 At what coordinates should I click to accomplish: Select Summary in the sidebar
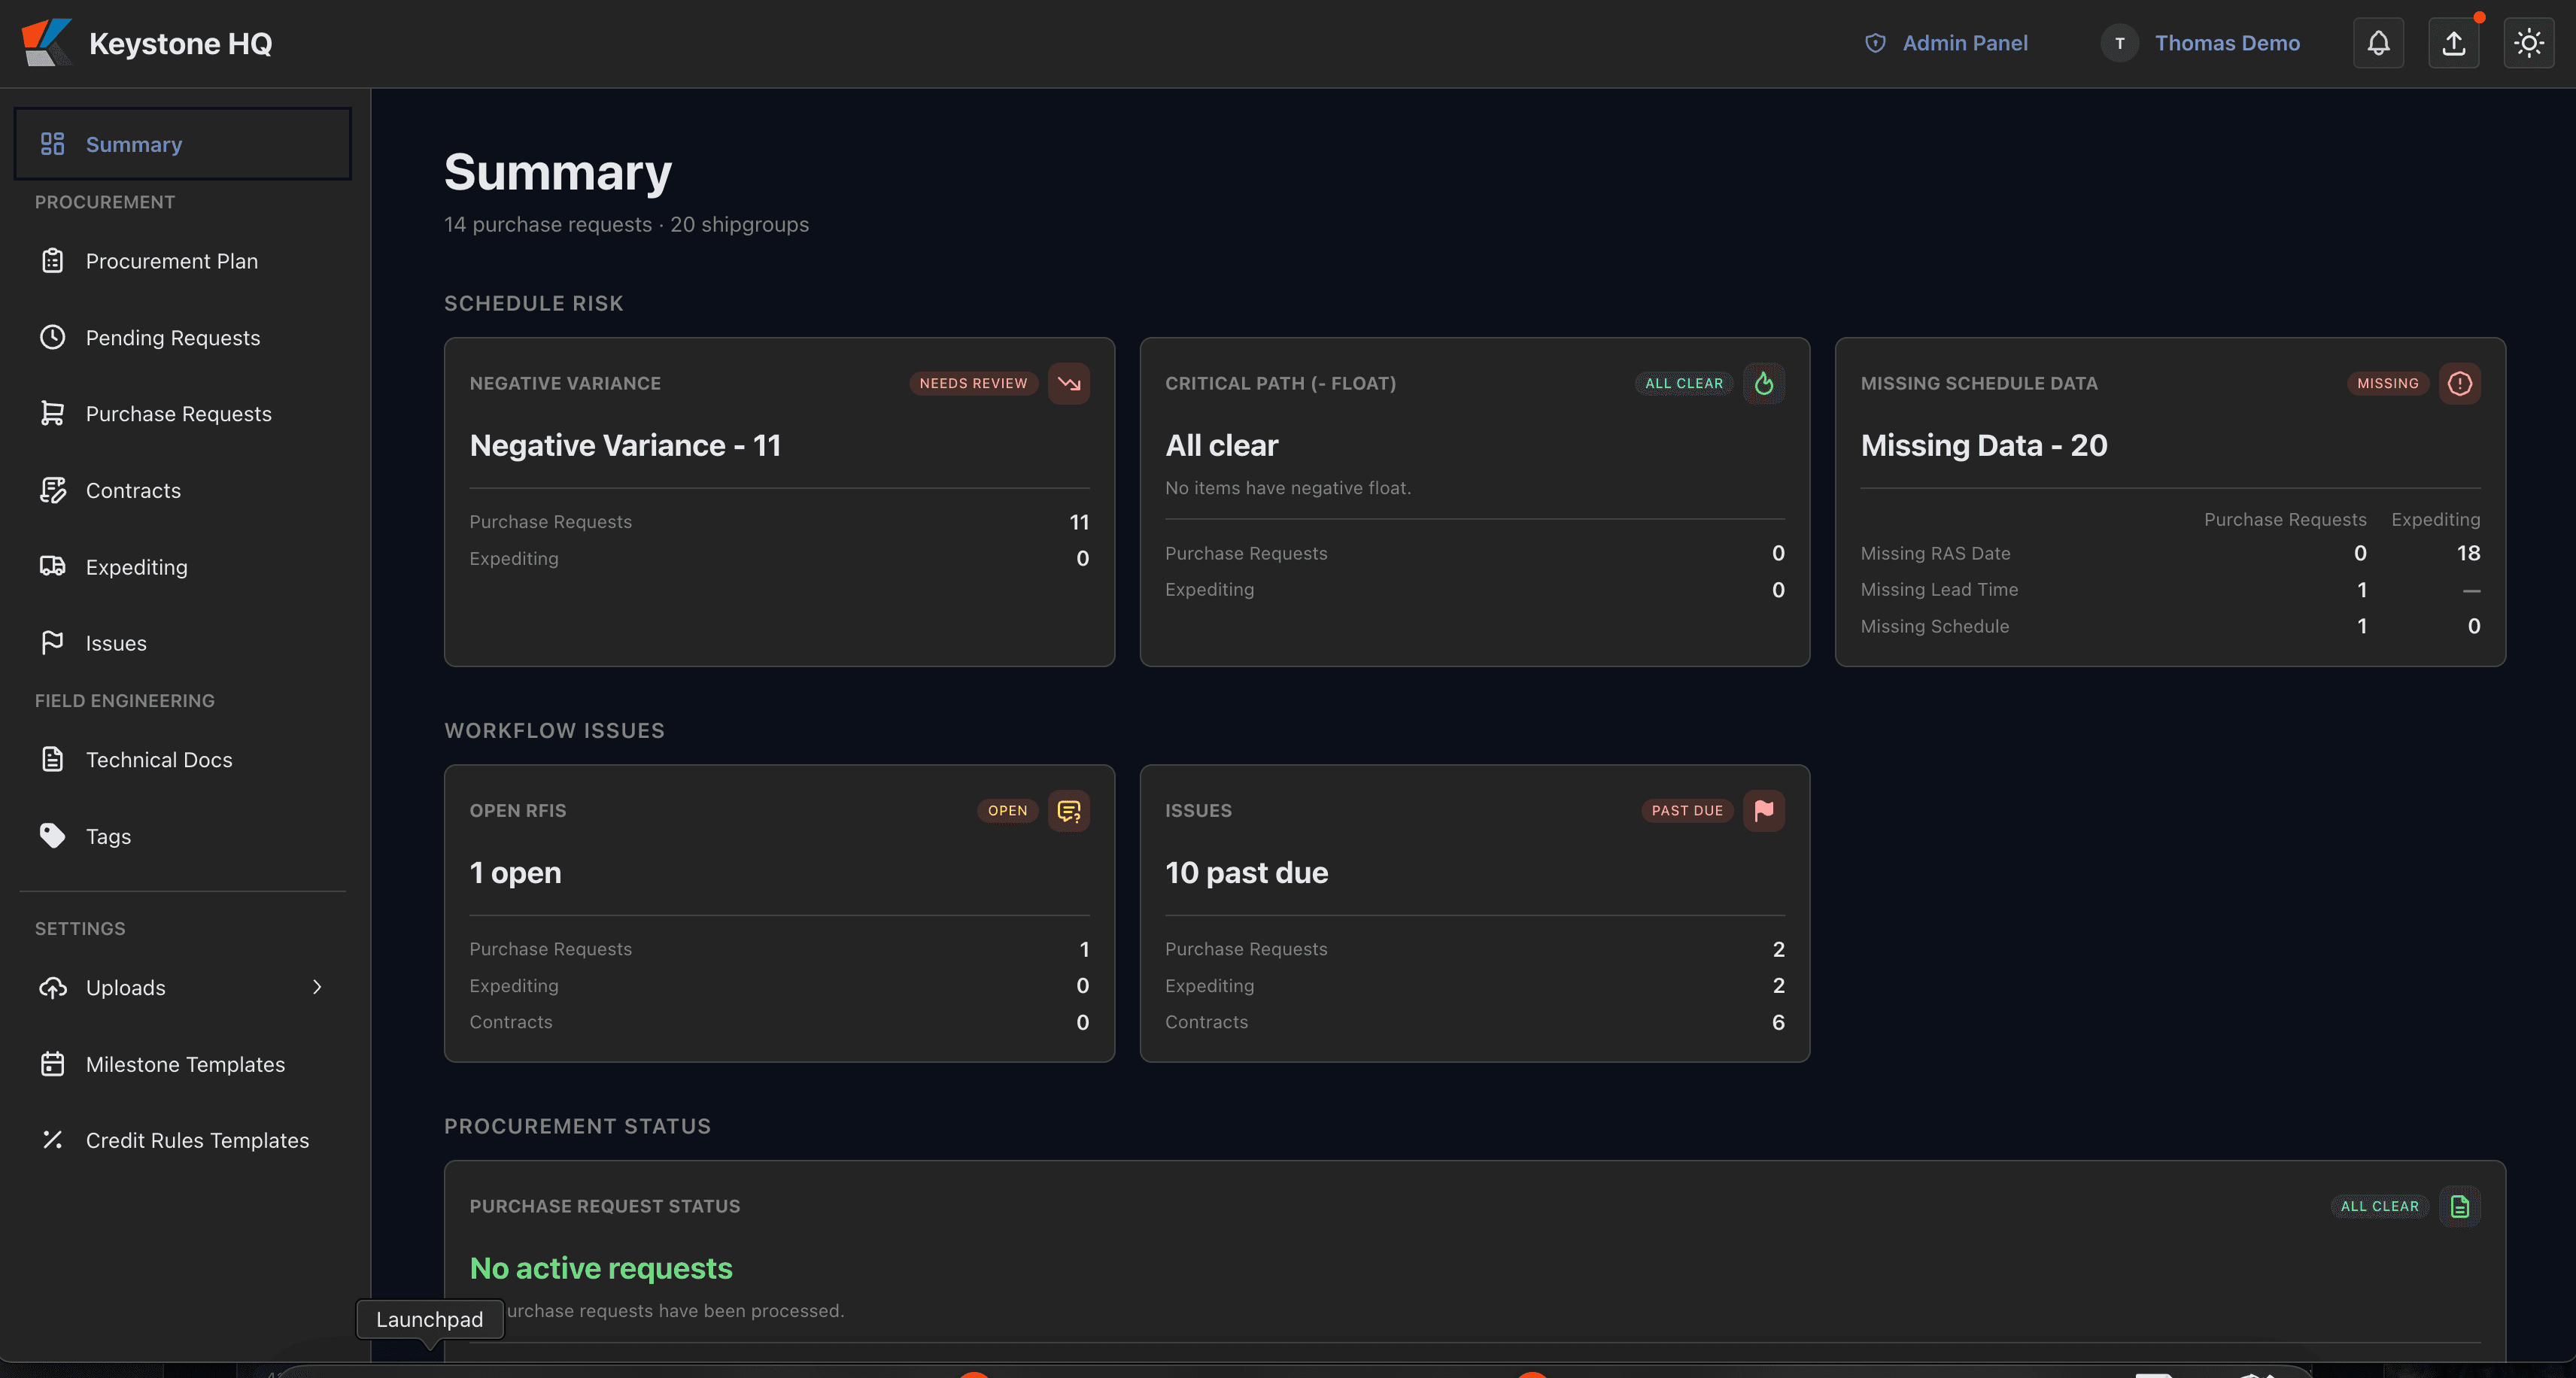(183, 144)
